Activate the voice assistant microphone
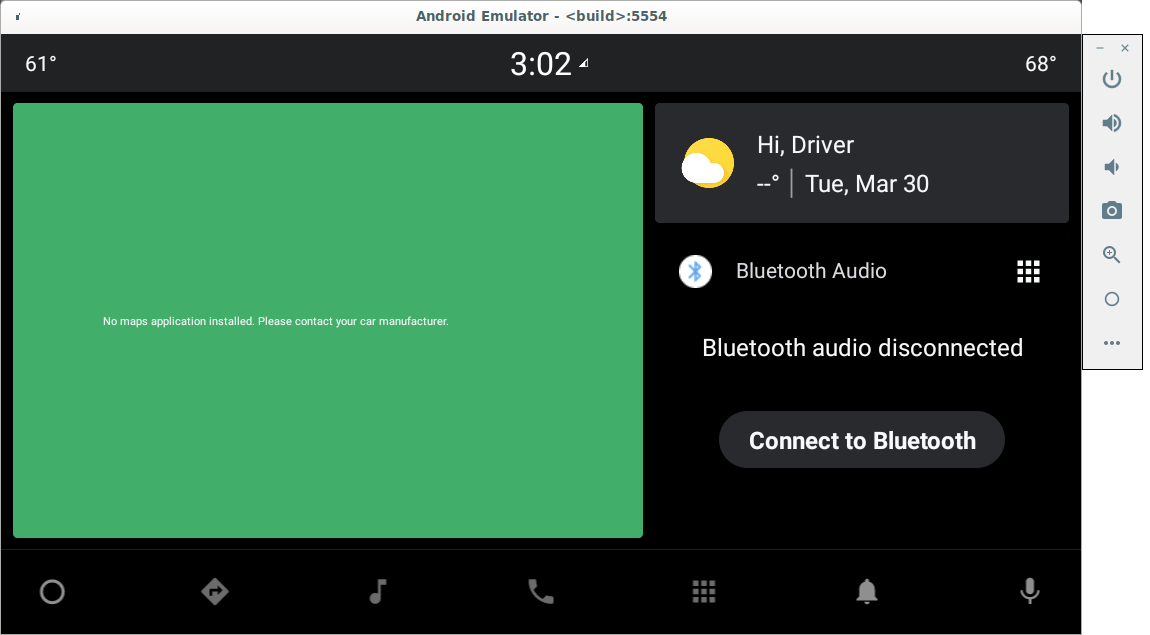This screenshot has width=1150, height=635. coord(1029,592)
